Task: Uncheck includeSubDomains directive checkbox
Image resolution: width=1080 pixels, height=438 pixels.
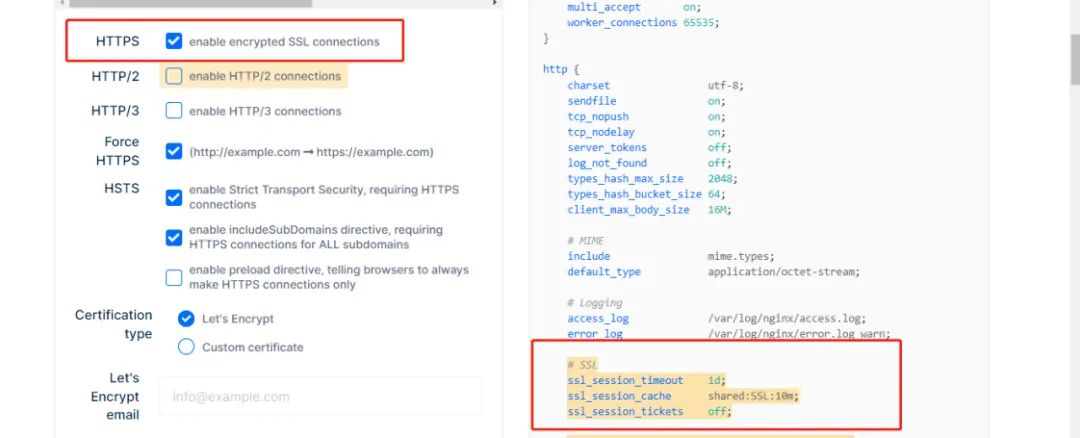Action: click(174, 237)
